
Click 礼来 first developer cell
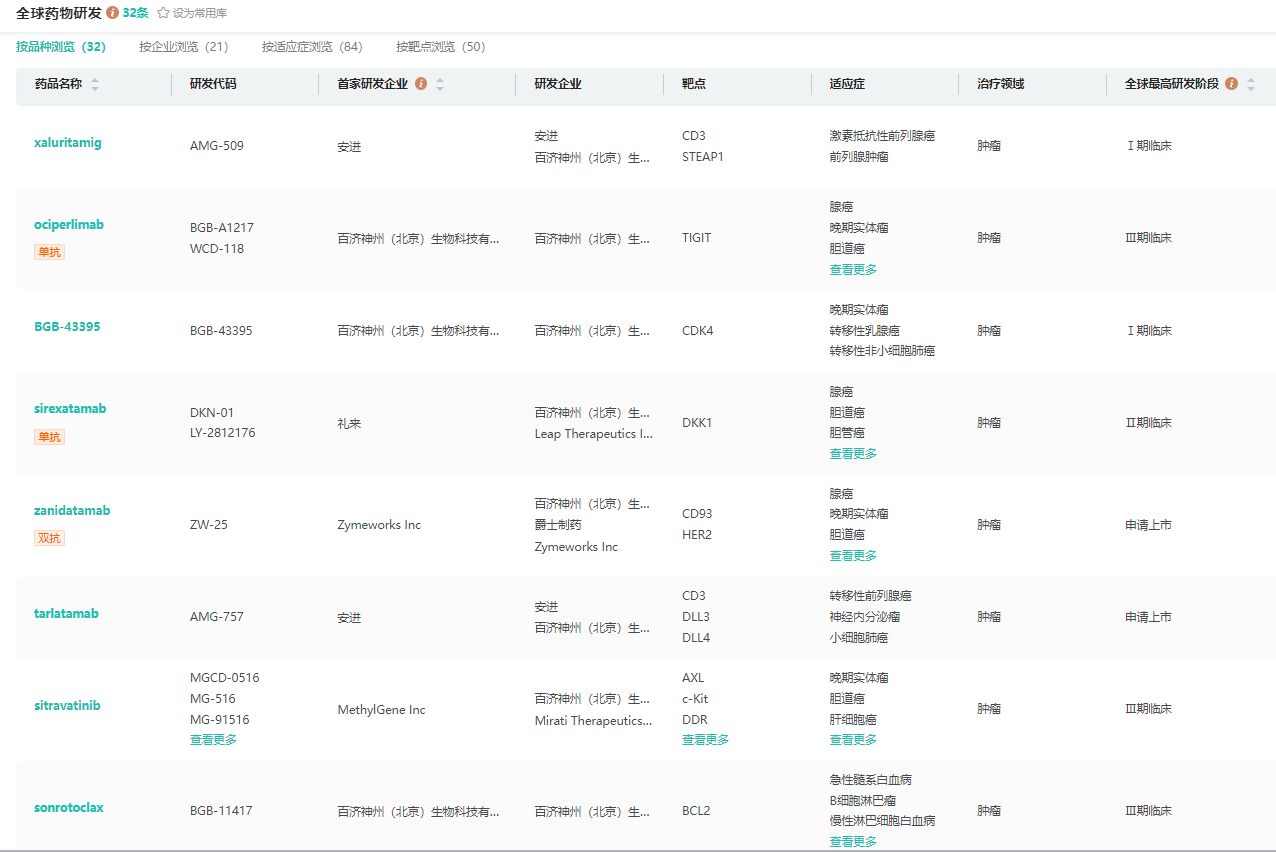point(349,424)
